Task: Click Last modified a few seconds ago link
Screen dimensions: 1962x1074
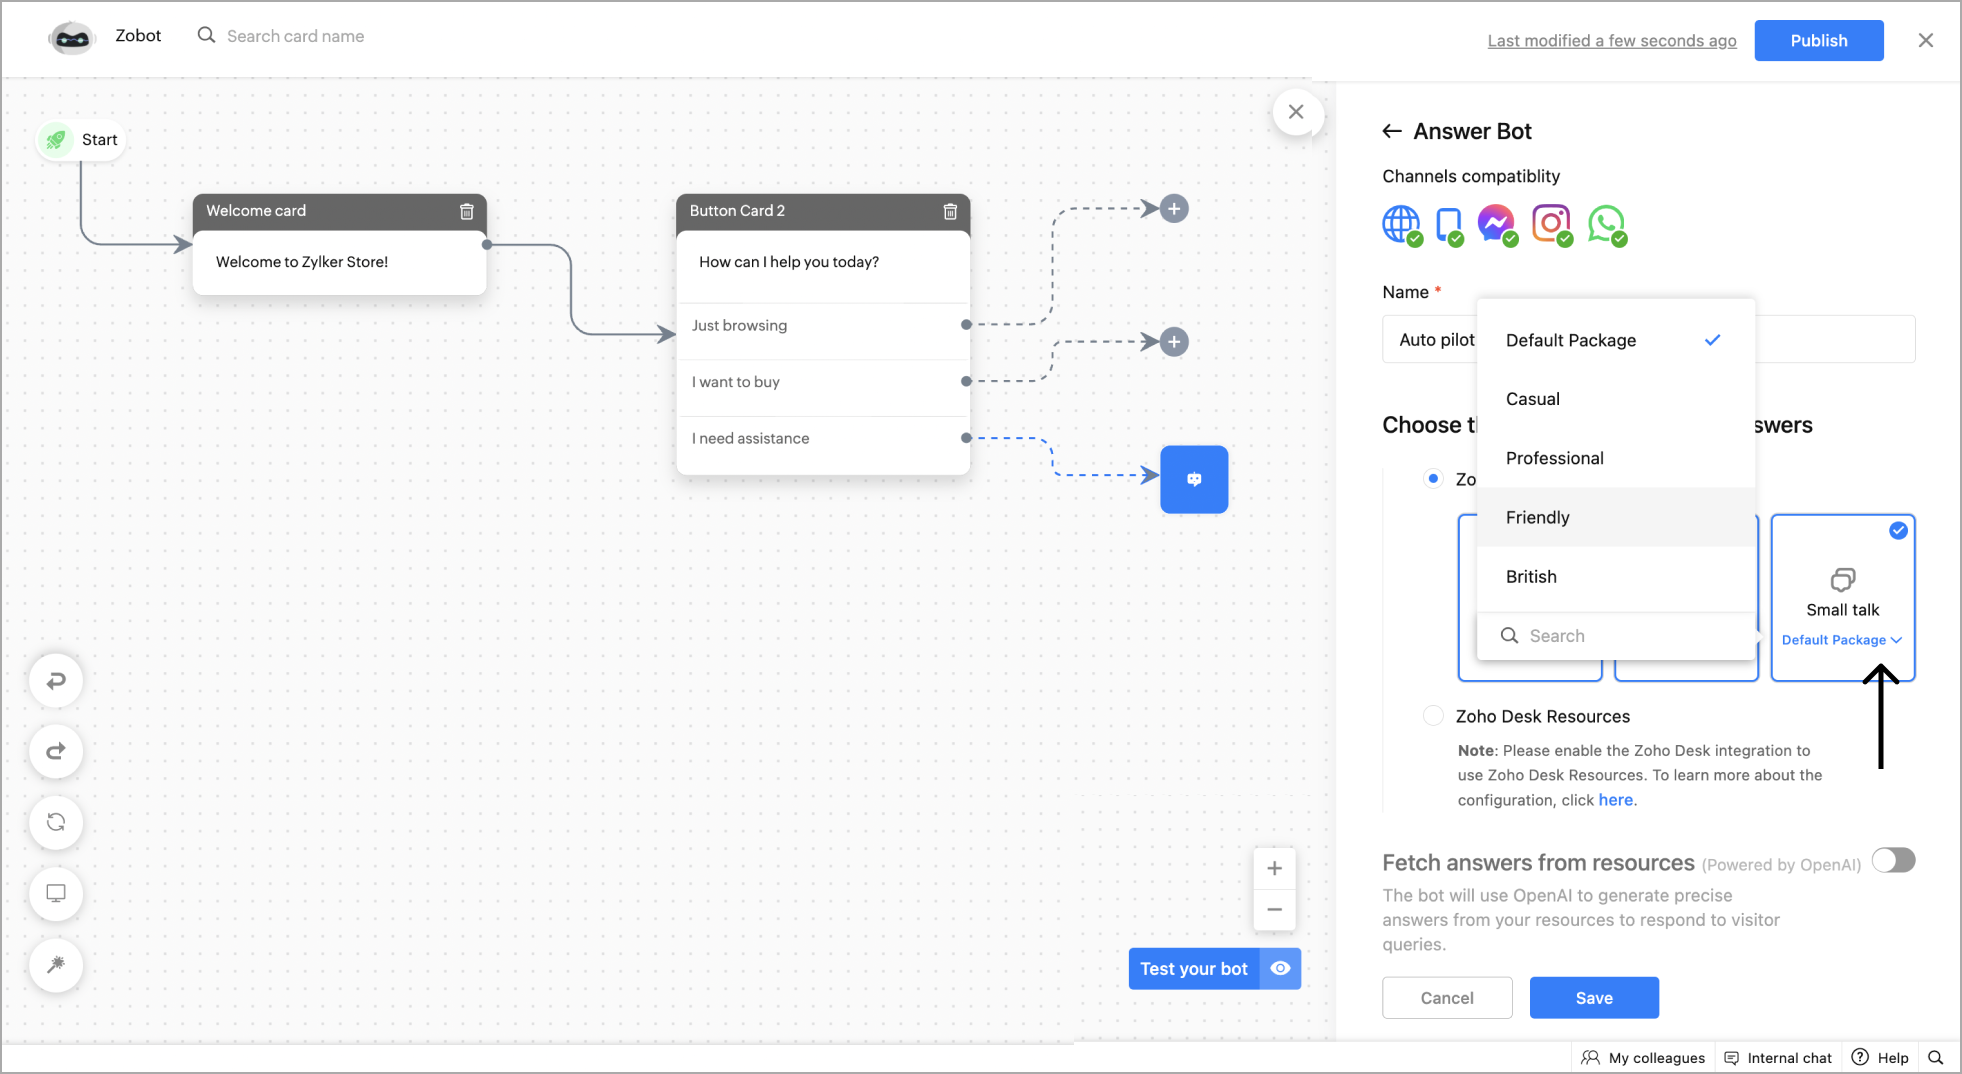Action: [1611, 40]
